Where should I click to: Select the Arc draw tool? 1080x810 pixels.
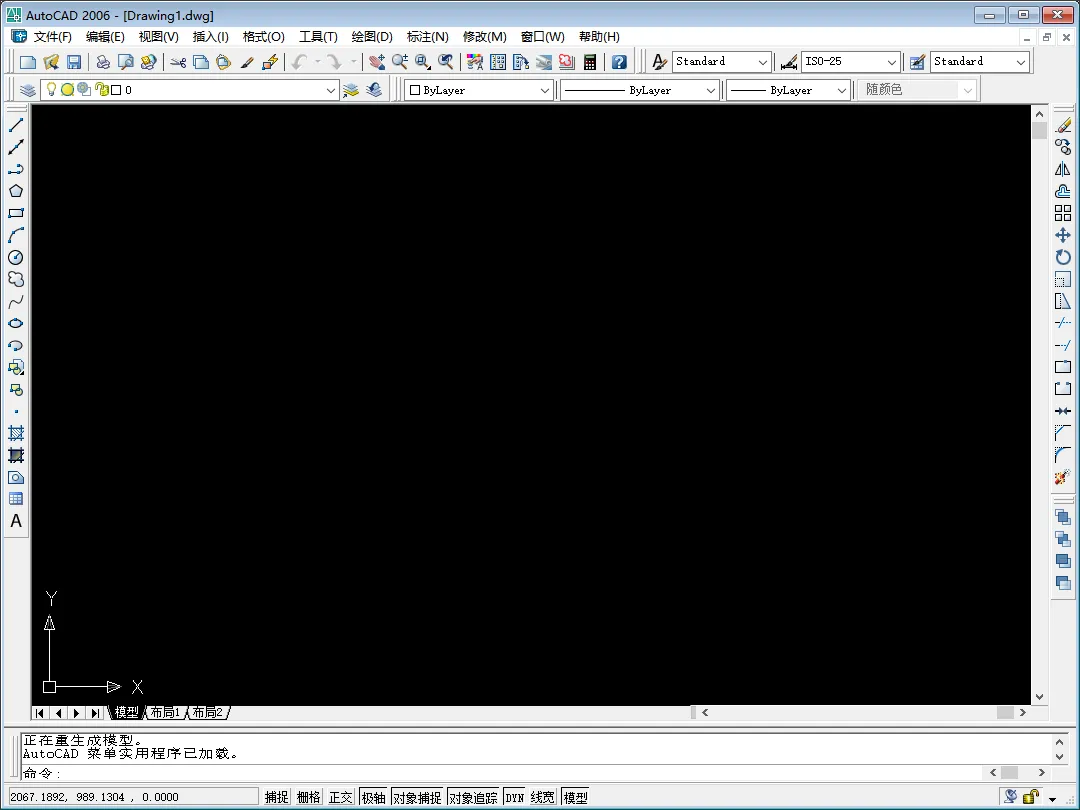(x=16, y=235)
